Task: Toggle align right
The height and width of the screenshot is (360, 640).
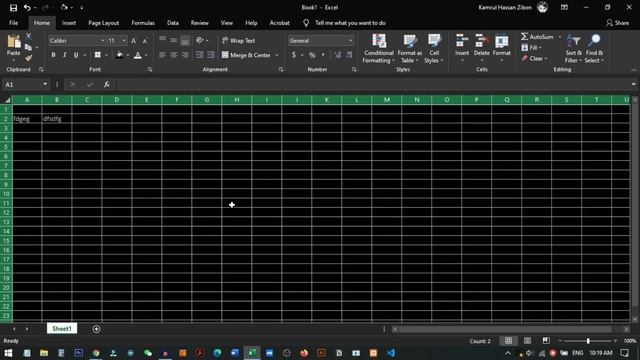Action: (185, 55)
